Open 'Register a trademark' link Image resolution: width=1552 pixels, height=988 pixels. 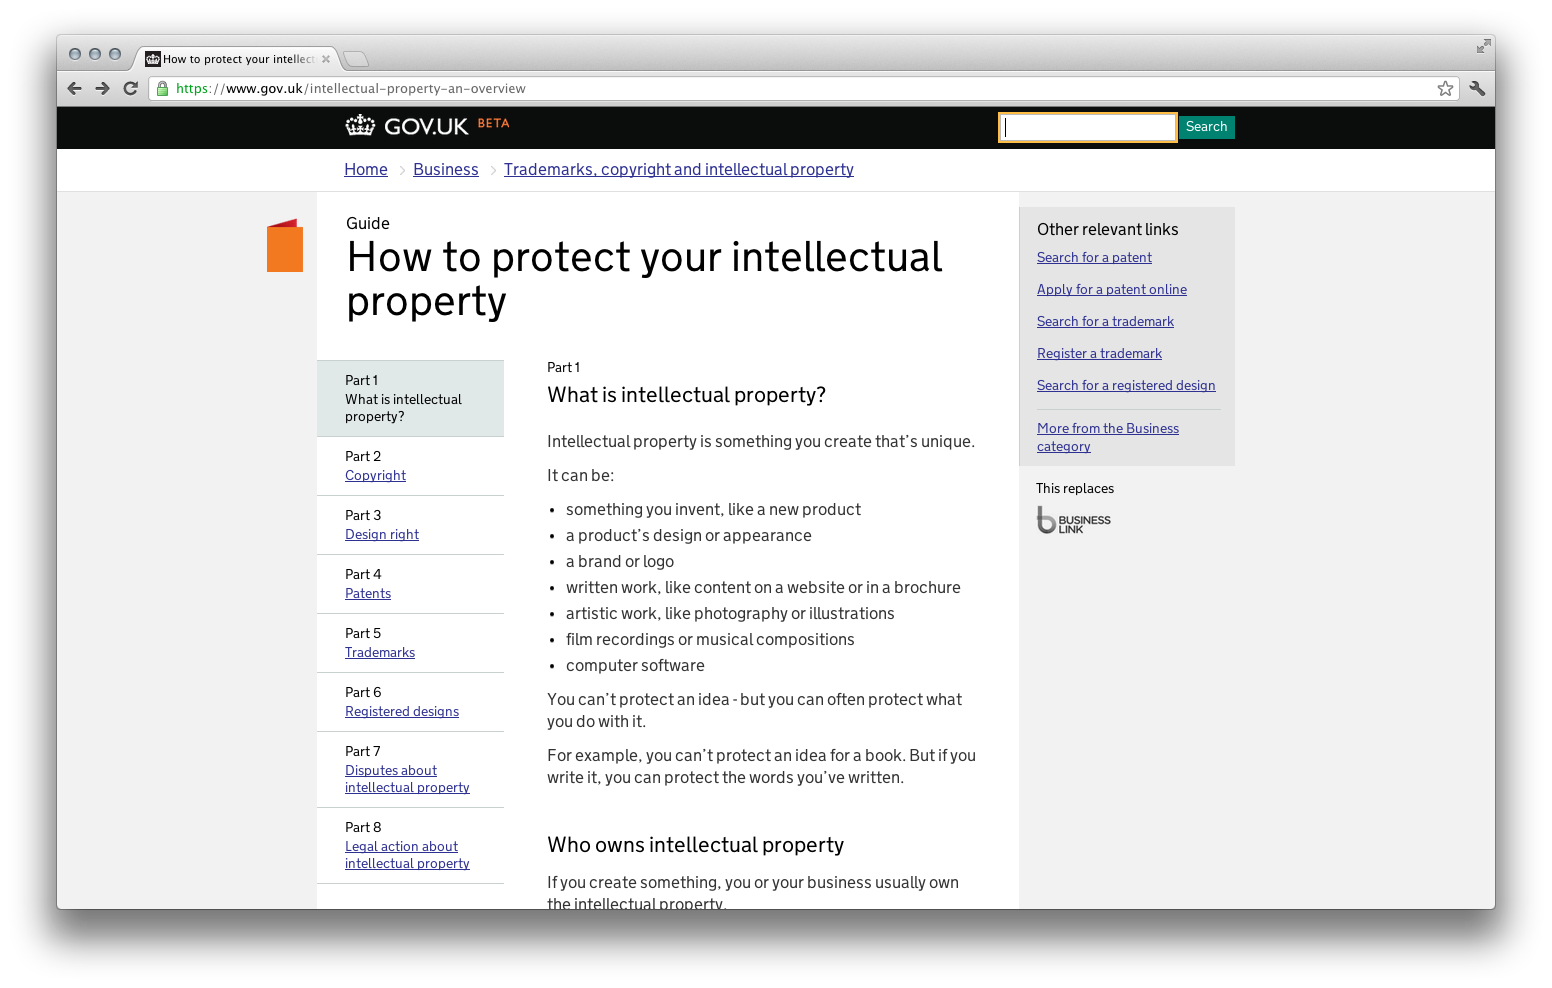pos(1099,354)
